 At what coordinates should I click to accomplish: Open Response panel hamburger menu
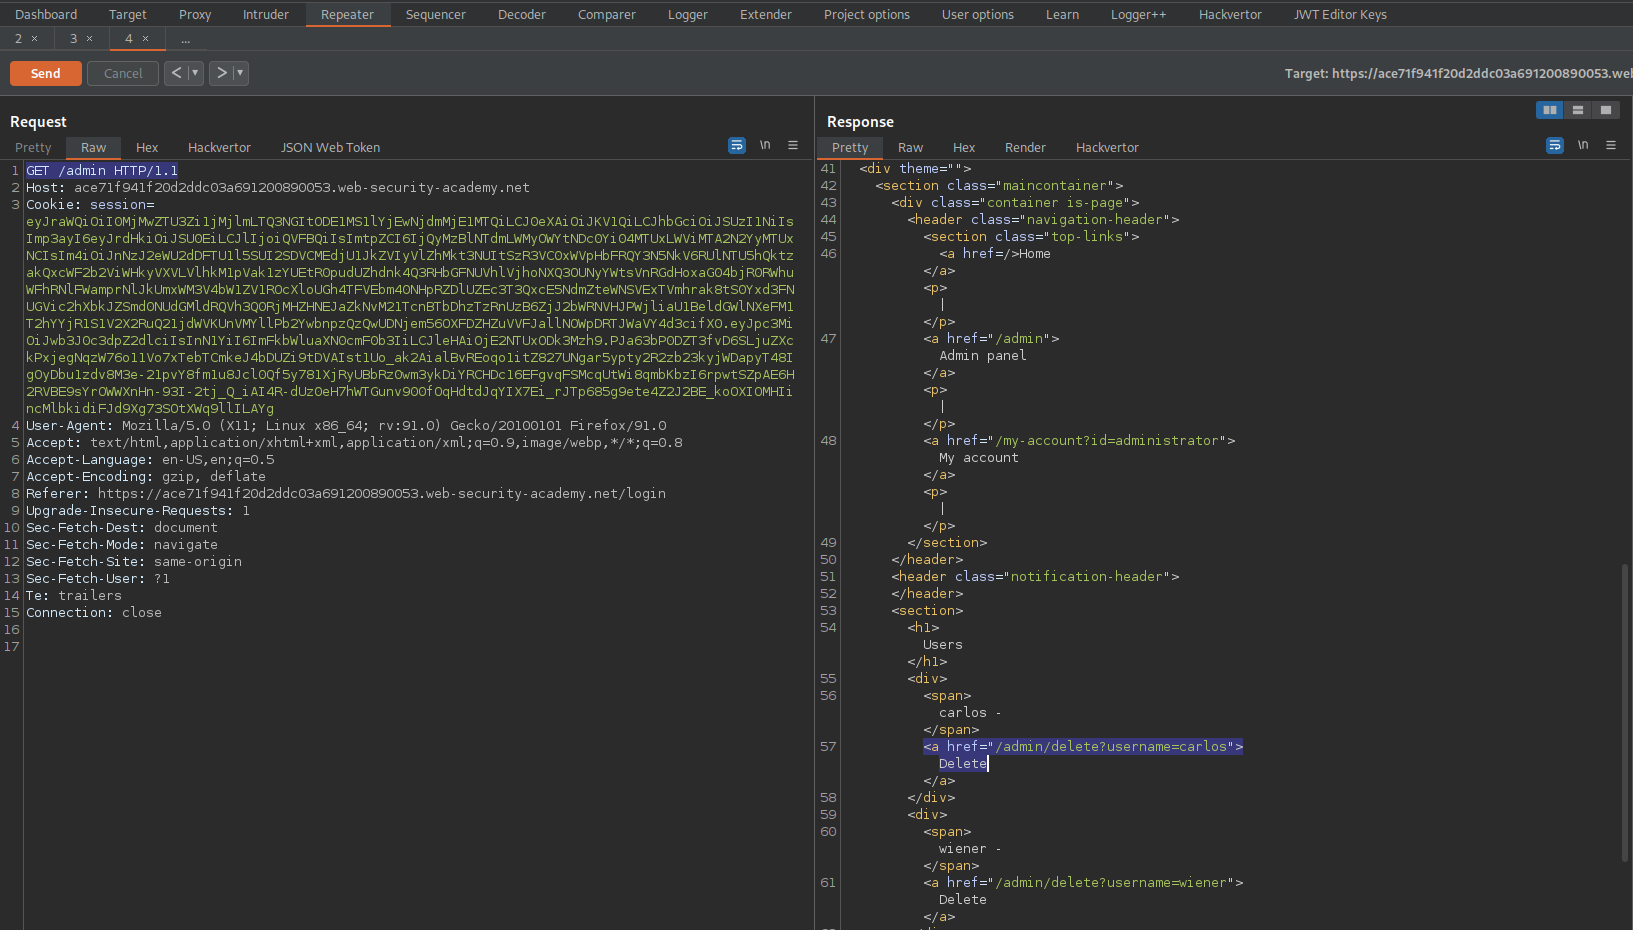[1611, 145]
